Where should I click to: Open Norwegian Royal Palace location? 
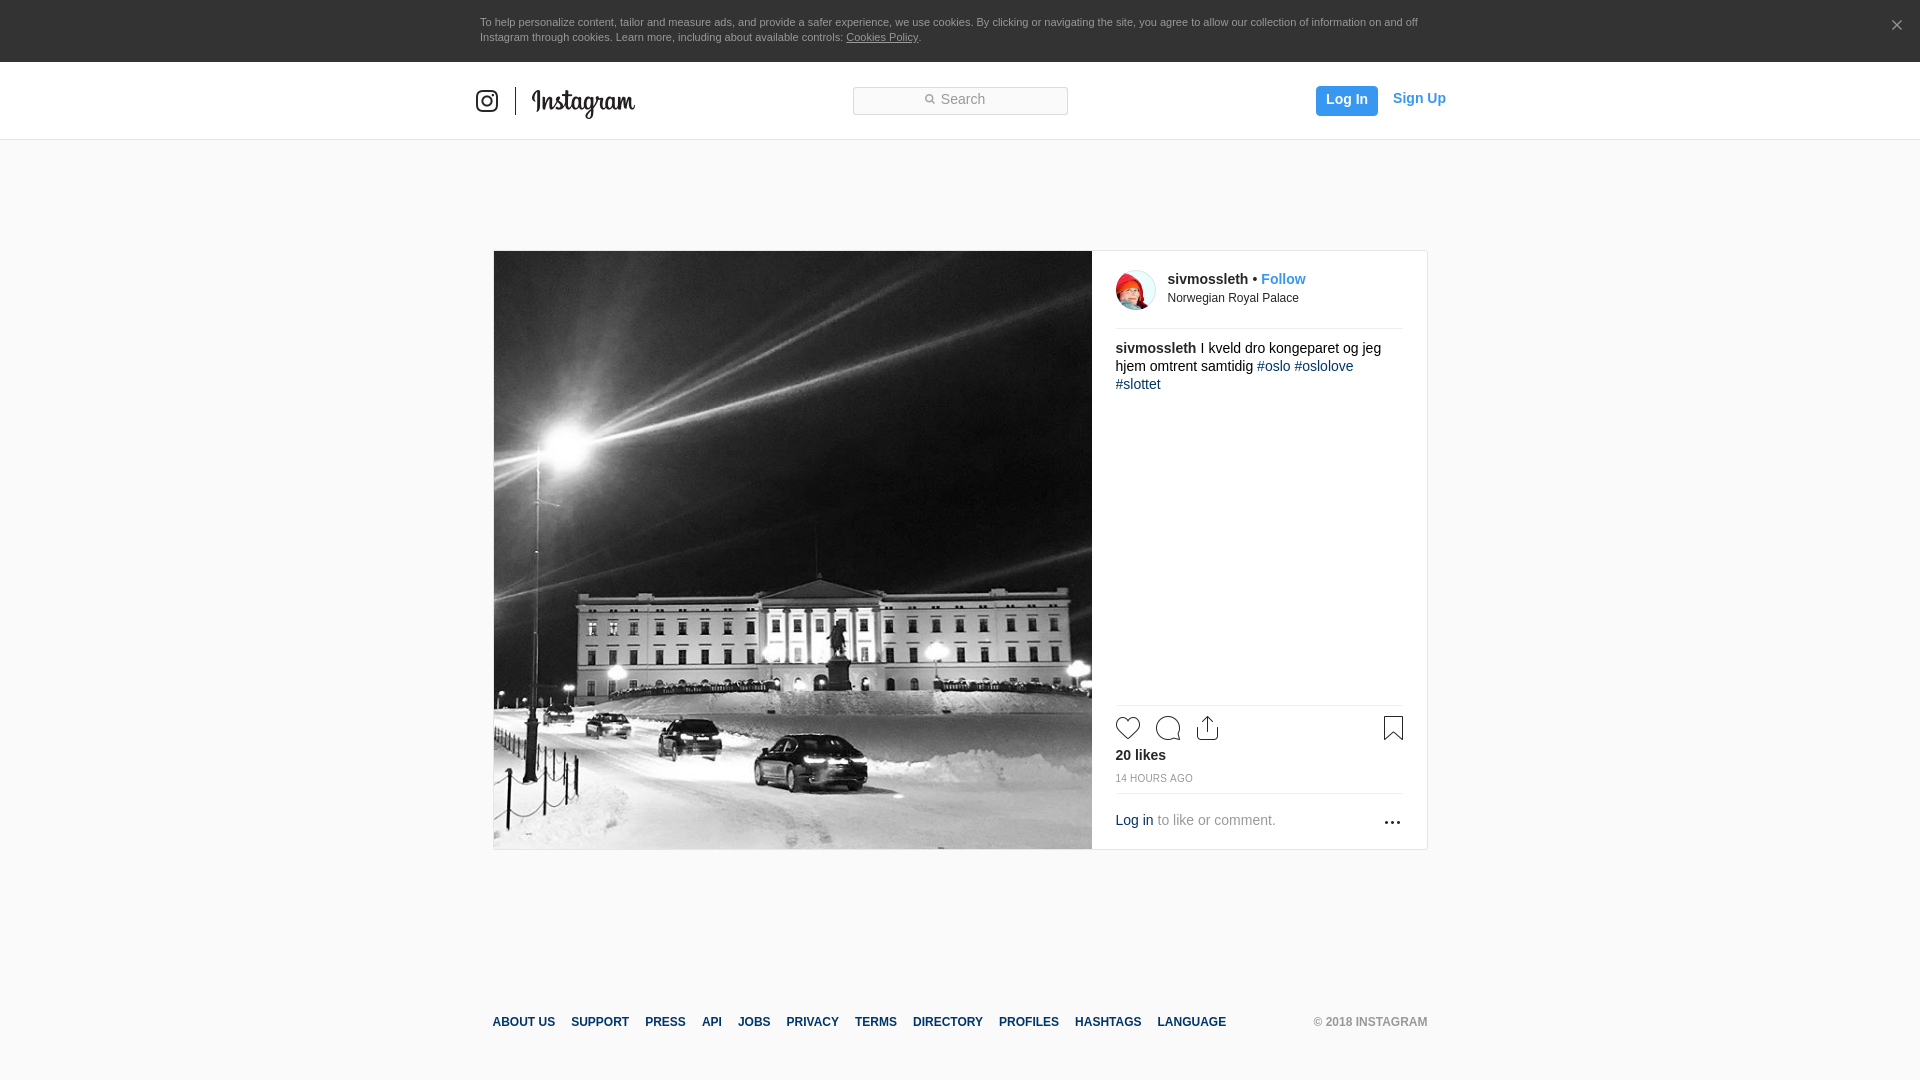pos(1233,298)
